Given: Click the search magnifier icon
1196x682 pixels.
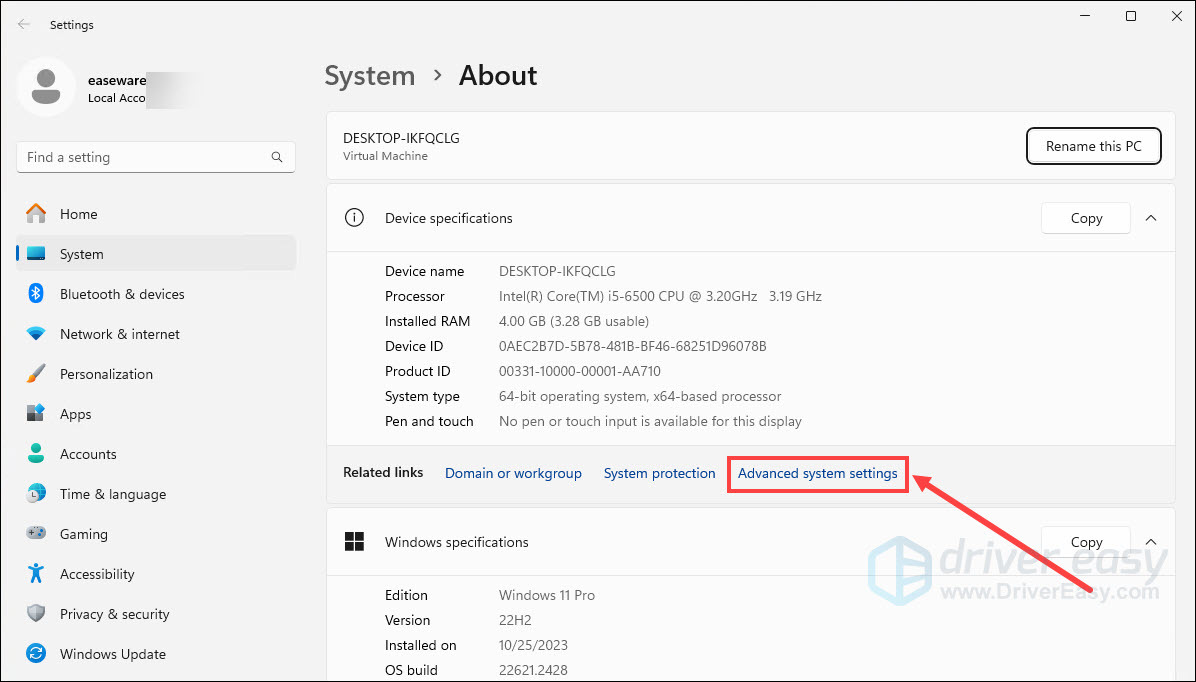Looking at the screenshot, I should [x=277, y=157].
